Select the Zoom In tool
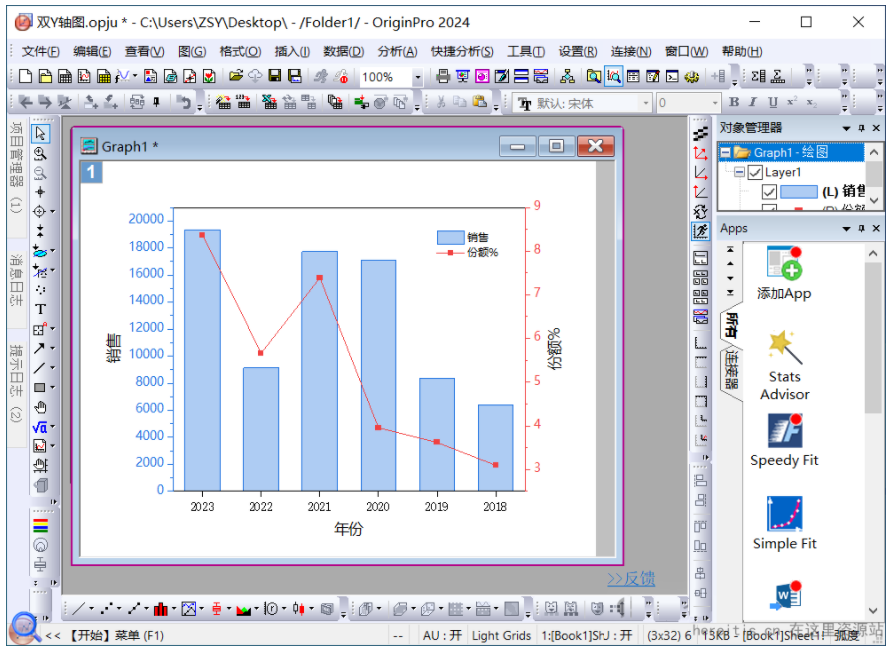Viewport: 891px width, 651px height. [x=40, y=153]
